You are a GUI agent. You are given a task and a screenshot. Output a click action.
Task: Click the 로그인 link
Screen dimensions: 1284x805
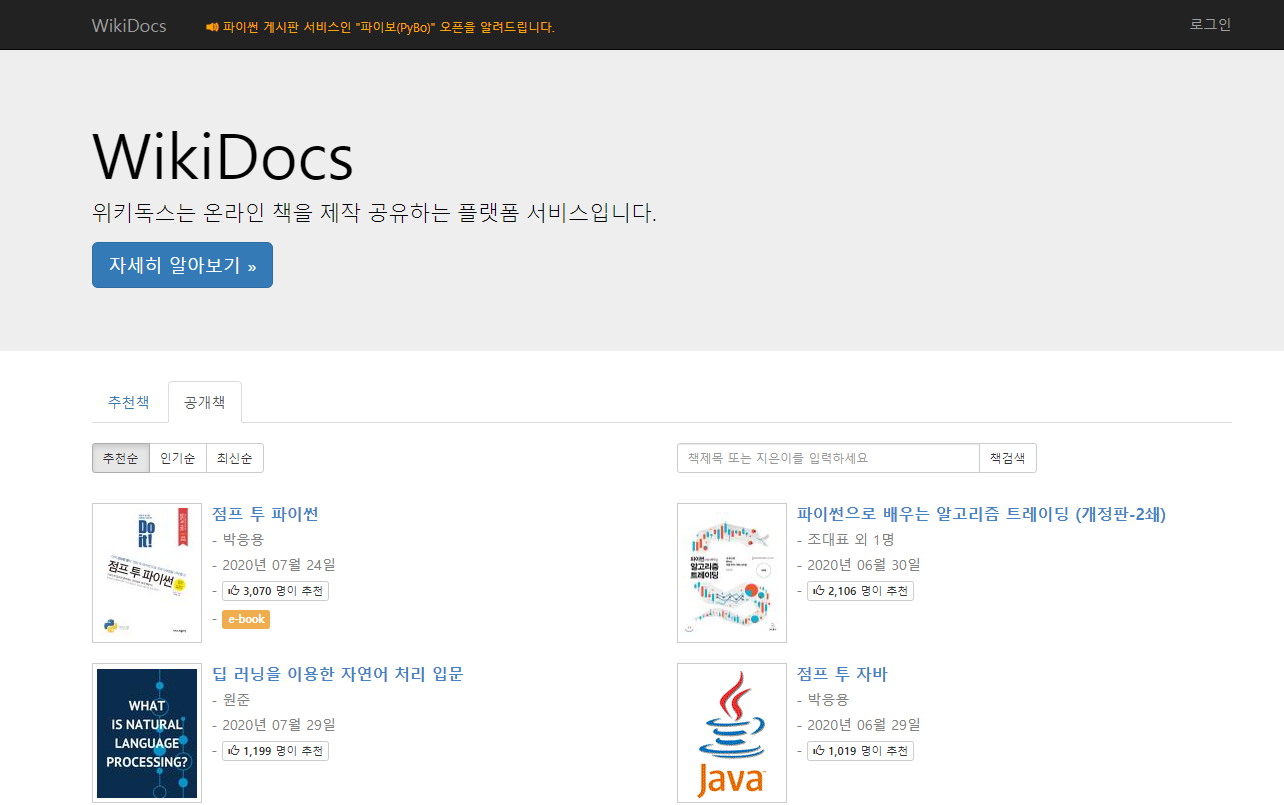[1210, 24]
